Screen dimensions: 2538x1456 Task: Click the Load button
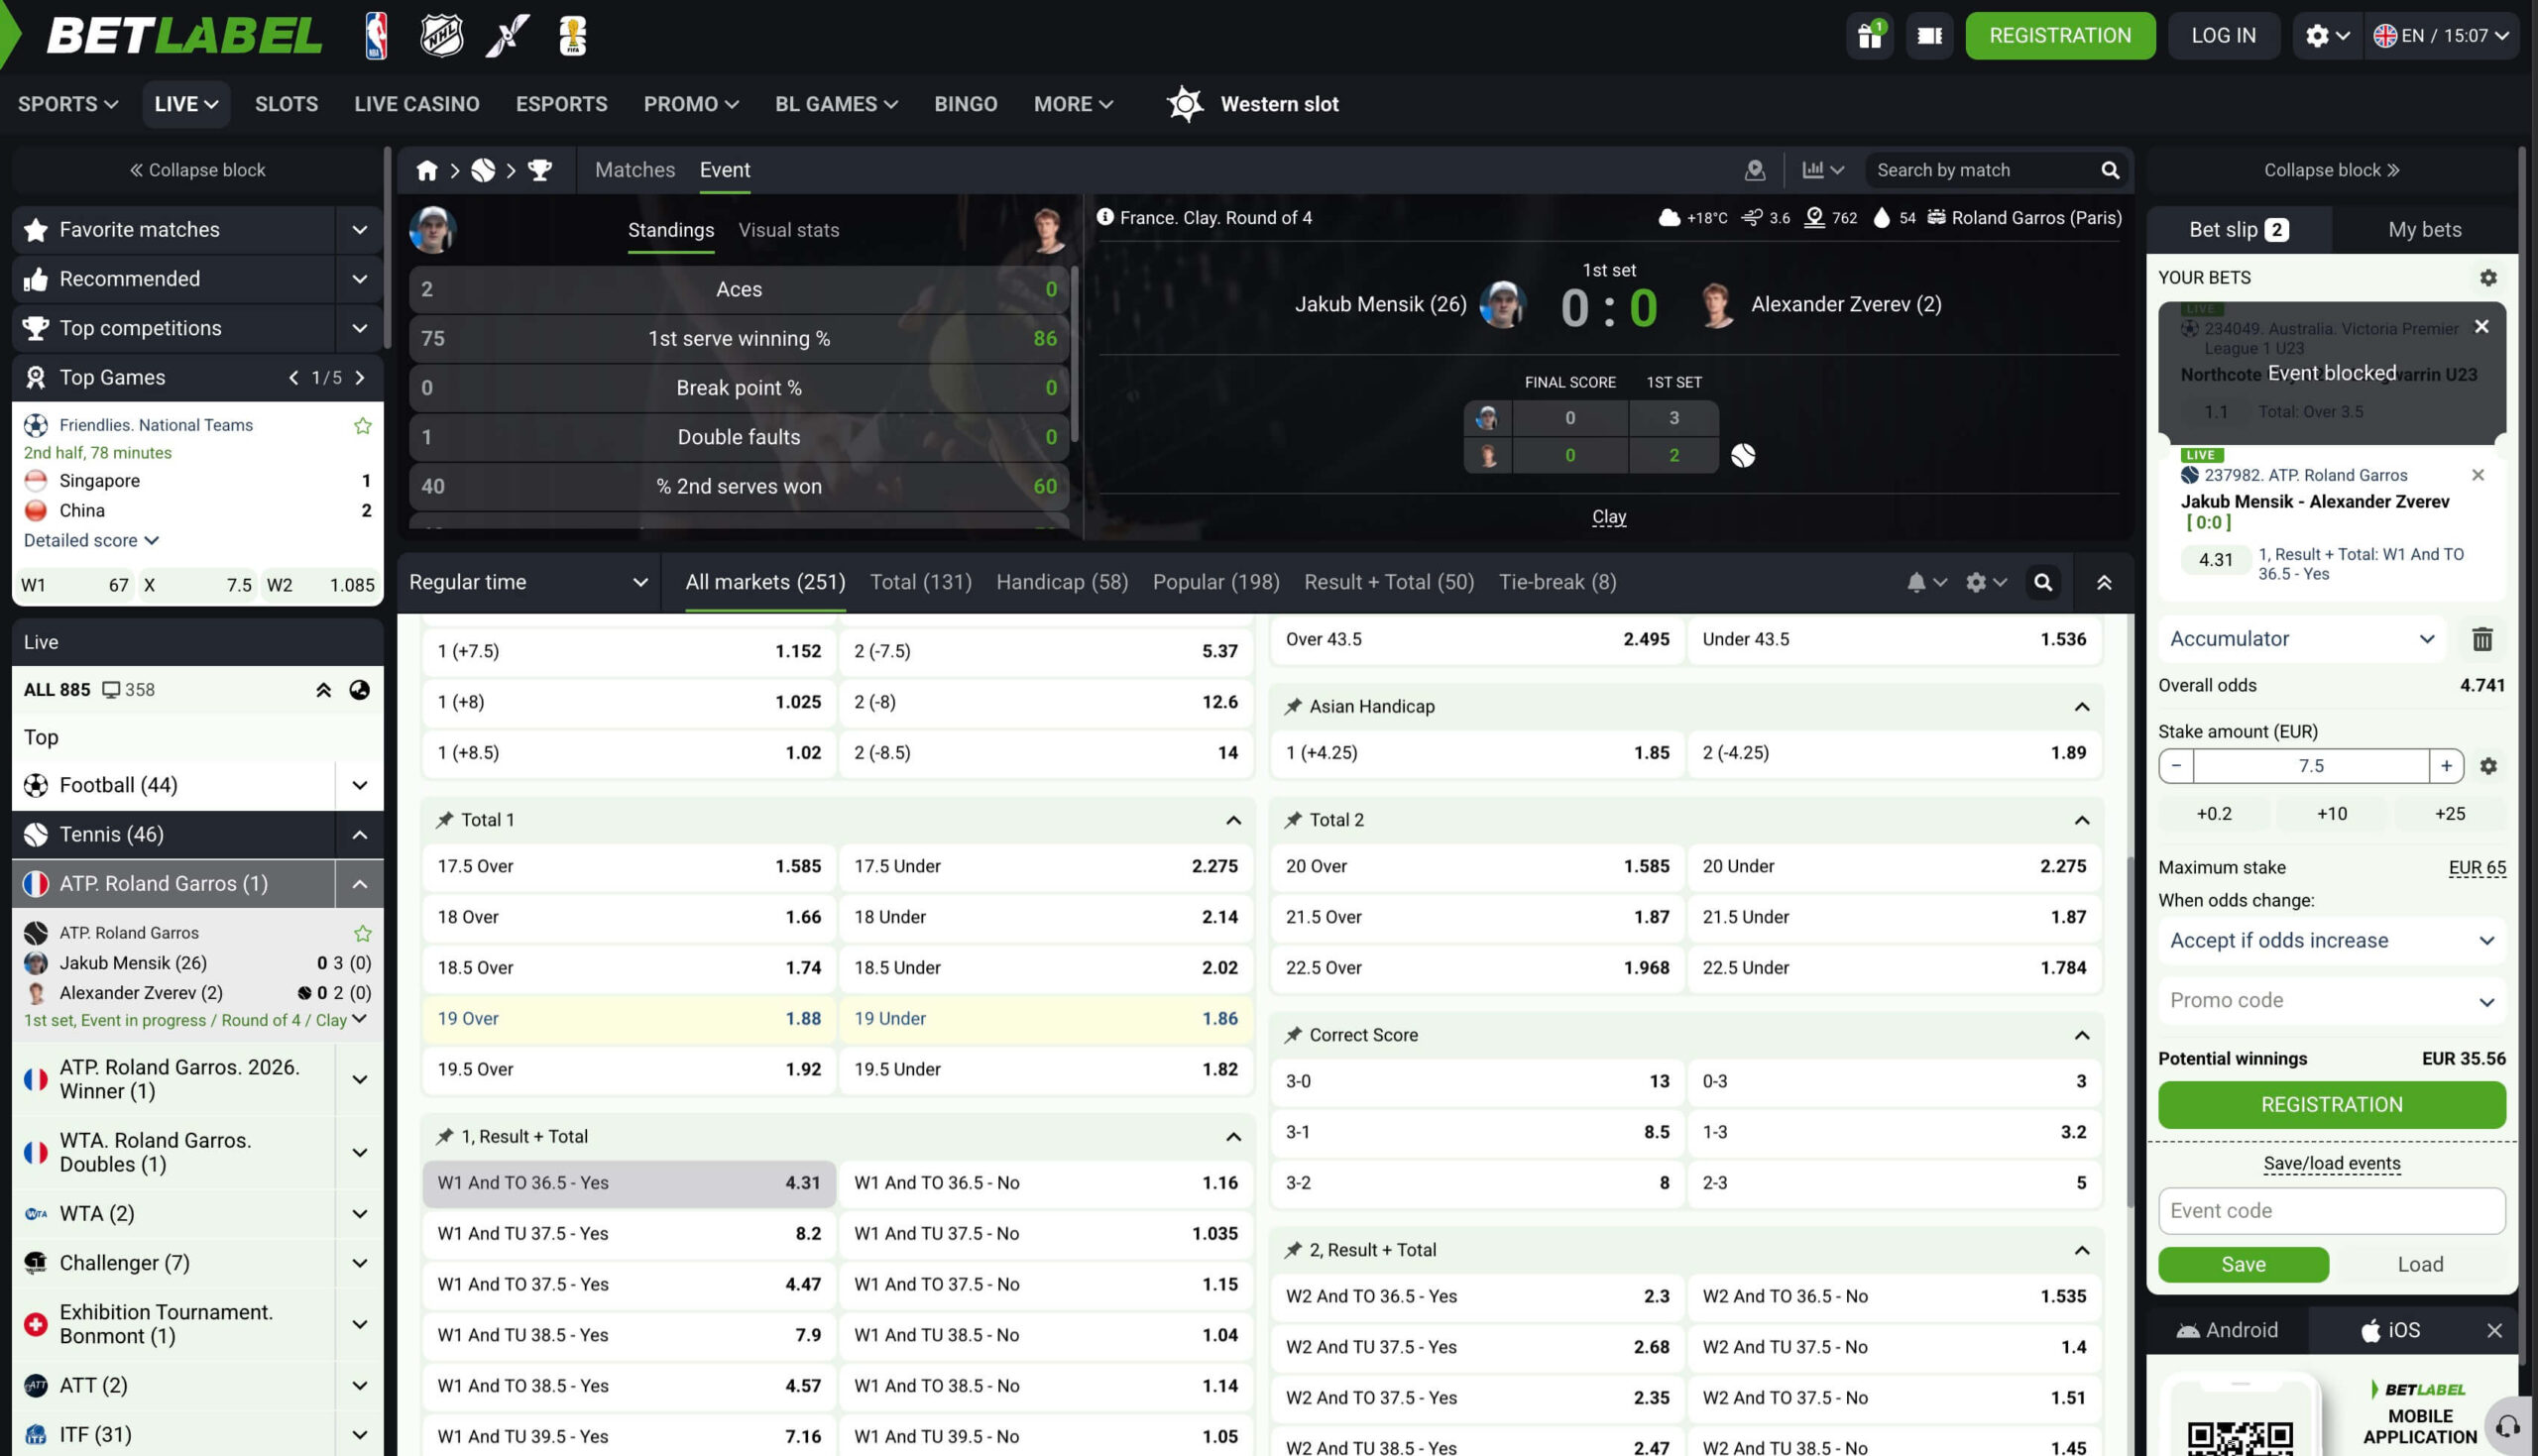pos(2420,1265)
